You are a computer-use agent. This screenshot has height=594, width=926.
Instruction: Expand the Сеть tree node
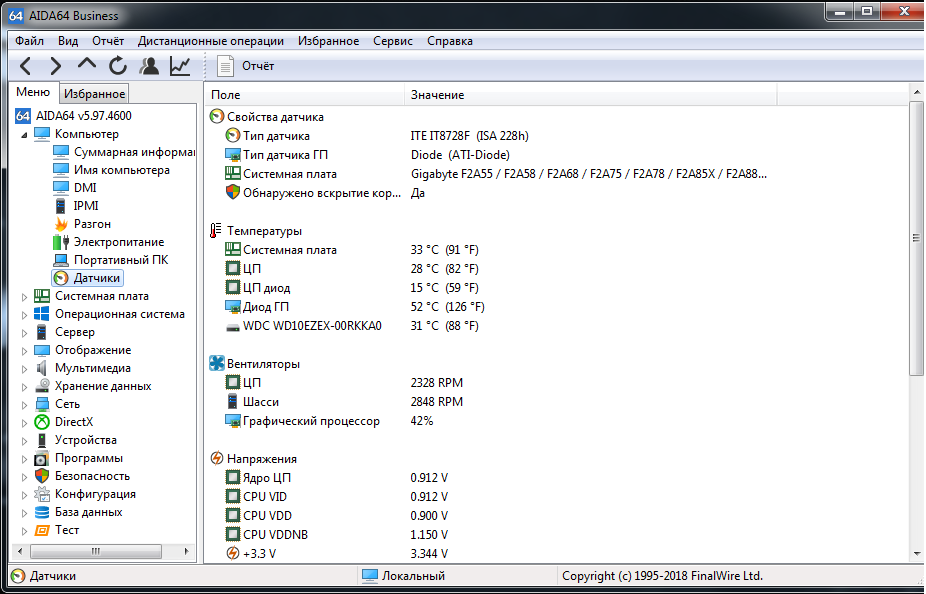click(x=24, y=405)
